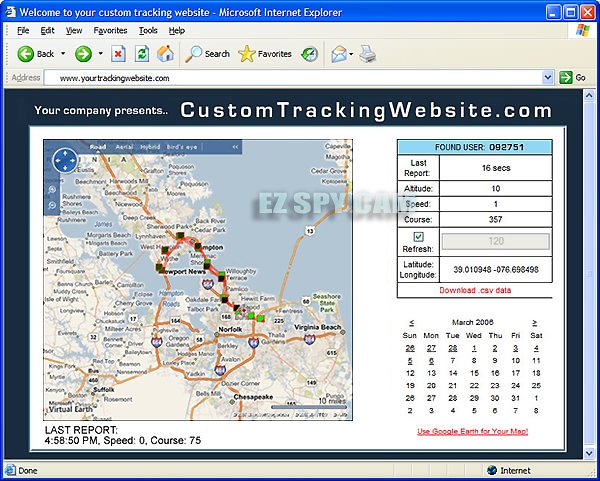Click the Course value 357
Viewport: 600px width, 481px height.
496,220
